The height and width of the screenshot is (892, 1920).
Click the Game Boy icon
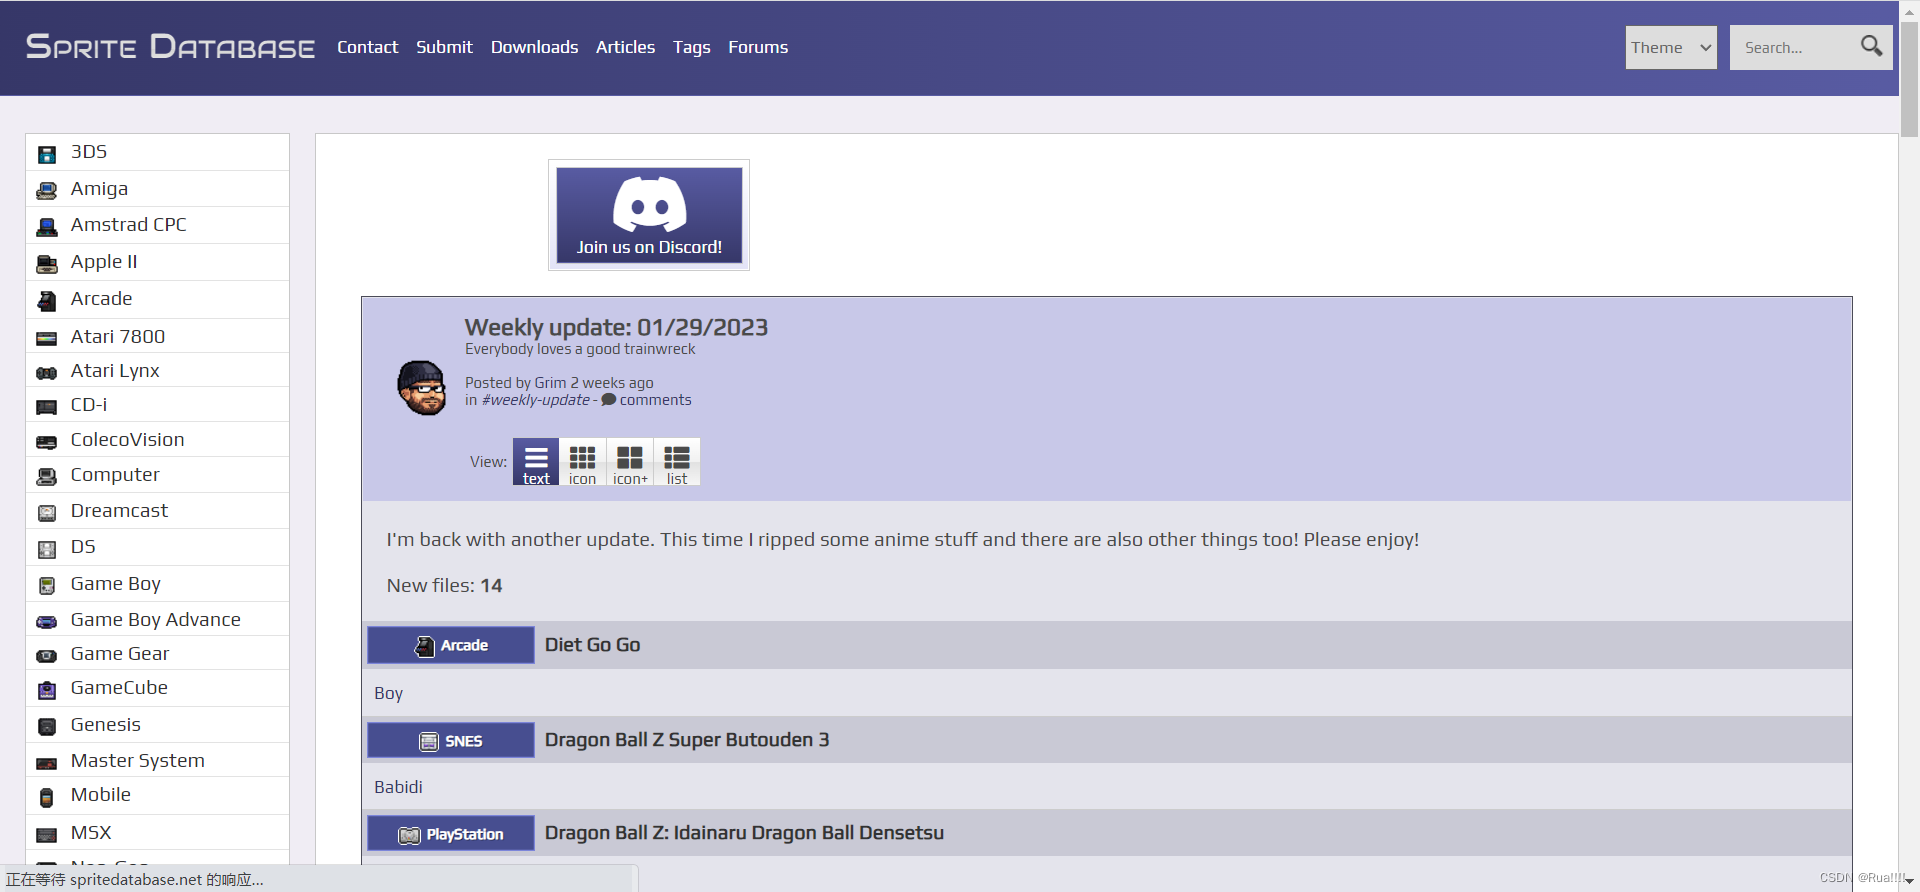[47, 586]
